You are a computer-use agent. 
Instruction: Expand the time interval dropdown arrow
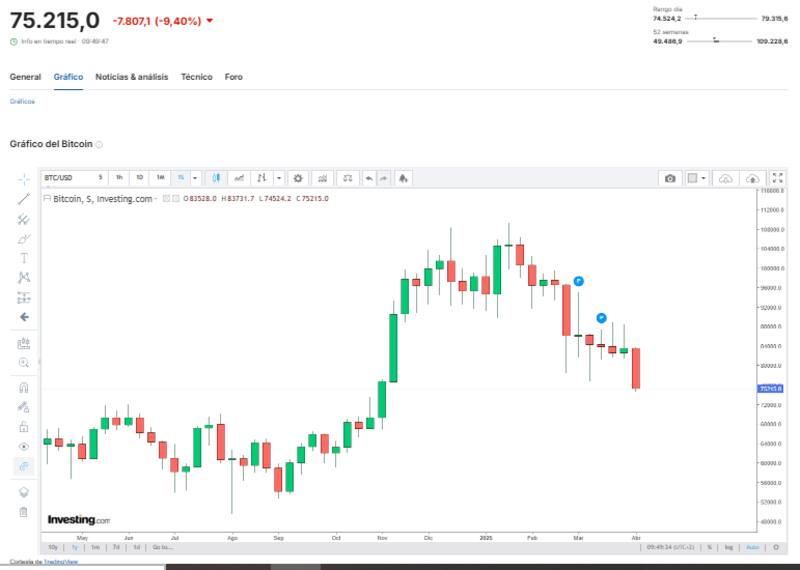coord(195,178)
